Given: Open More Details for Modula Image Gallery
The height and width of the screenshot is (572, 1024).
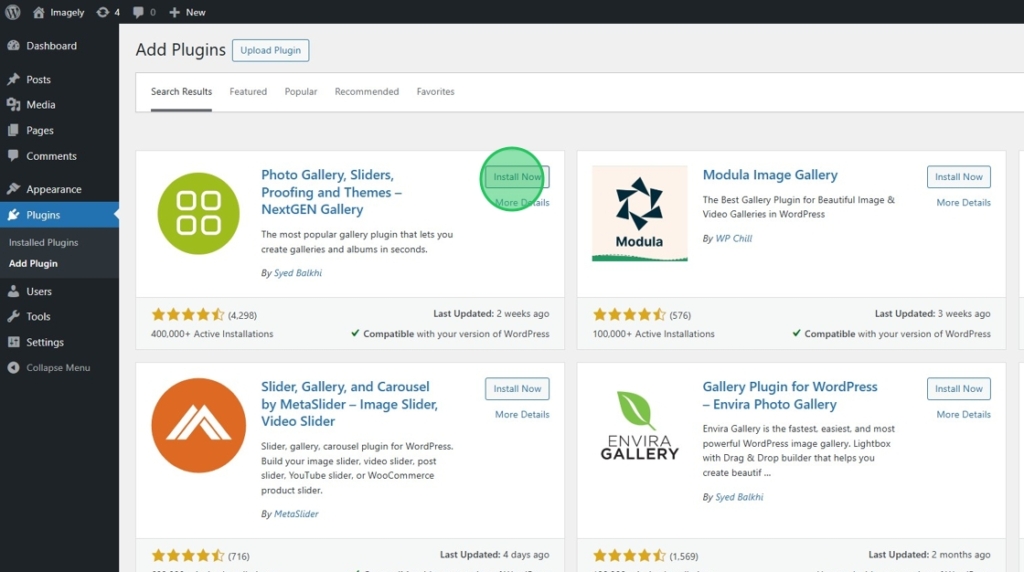Looking at the screenshot, I should click(963, 202).
